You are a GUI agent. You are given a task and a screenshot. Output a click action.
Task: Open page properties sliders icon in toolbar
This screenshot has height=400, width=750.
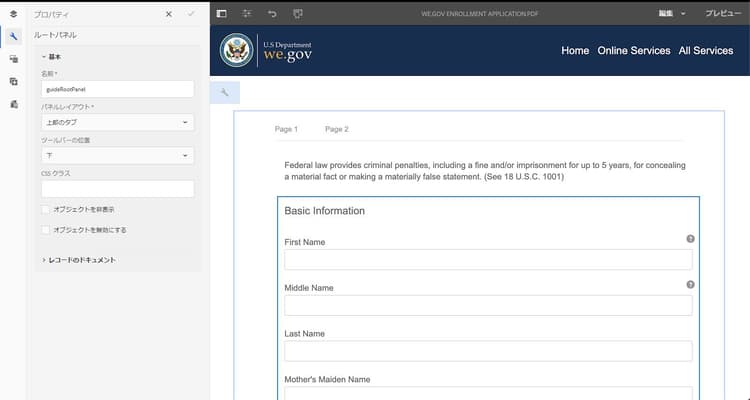247,13
